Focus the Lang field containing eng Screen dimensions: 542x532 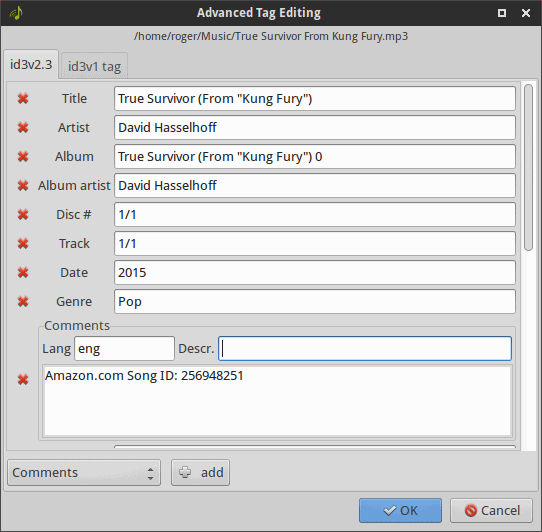click(124, 349)
